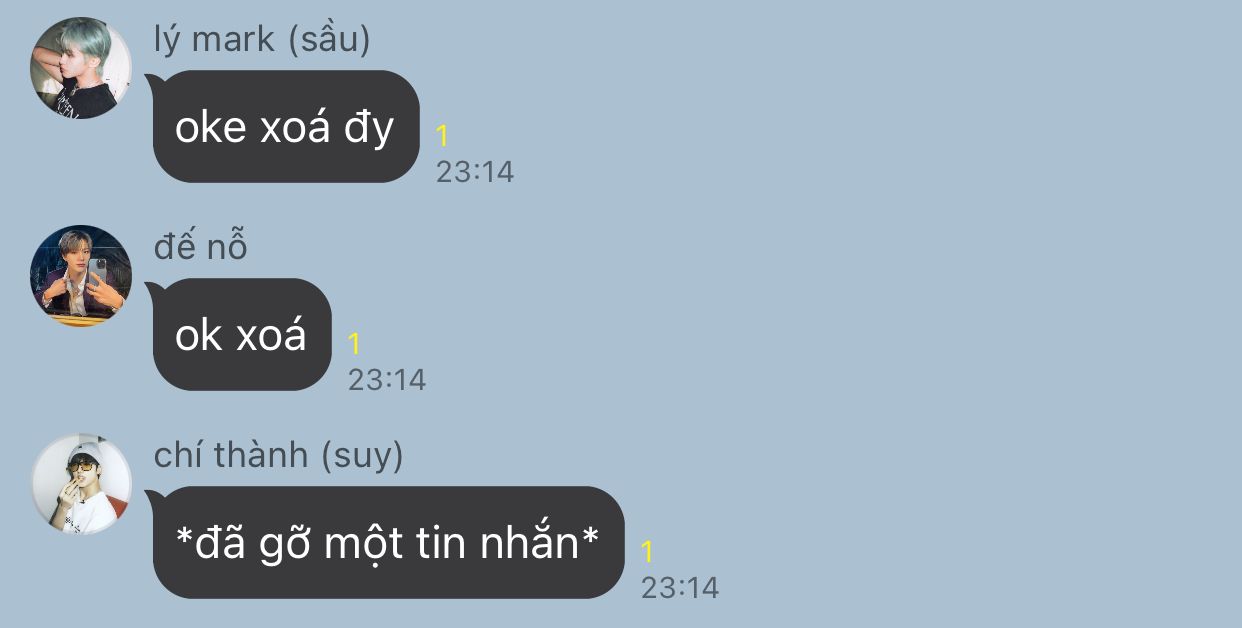The height and width of the screenshot is (628, 1242).
Task: Tap the 23:14 timestamp of đế nỗ's message
Action: 387,380
